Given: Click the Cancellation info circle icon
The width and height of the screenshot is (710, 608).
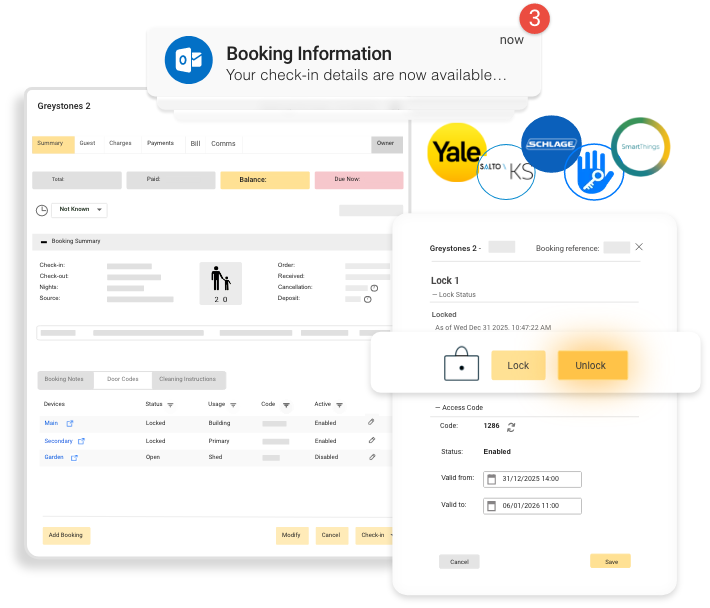Looking at the screenshot, I should (x=374, y=288).
